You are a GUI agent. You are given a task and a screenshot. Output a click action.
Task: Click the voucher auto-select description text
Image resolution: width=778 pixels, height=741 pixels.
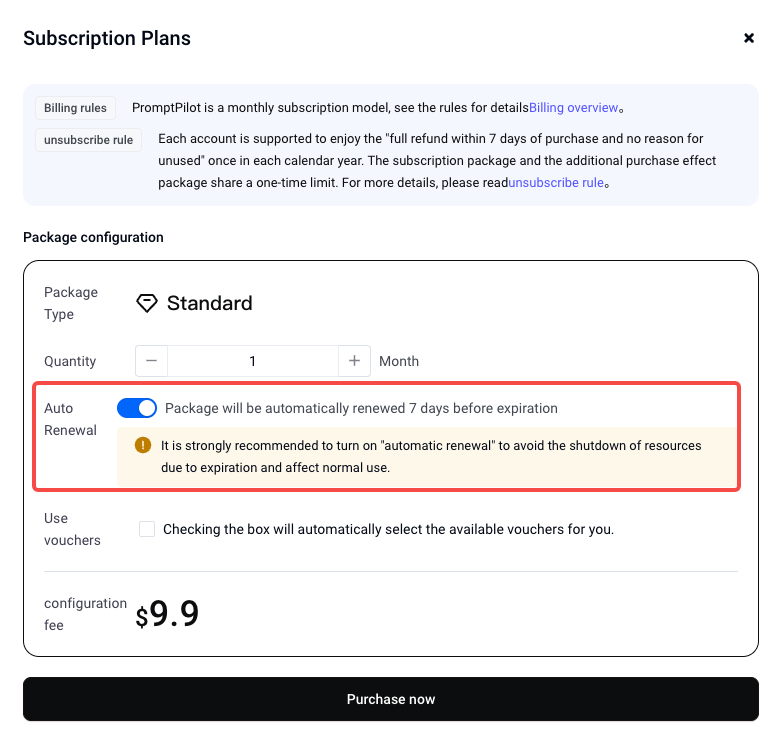pyautogui.click(x=388, y=529)
